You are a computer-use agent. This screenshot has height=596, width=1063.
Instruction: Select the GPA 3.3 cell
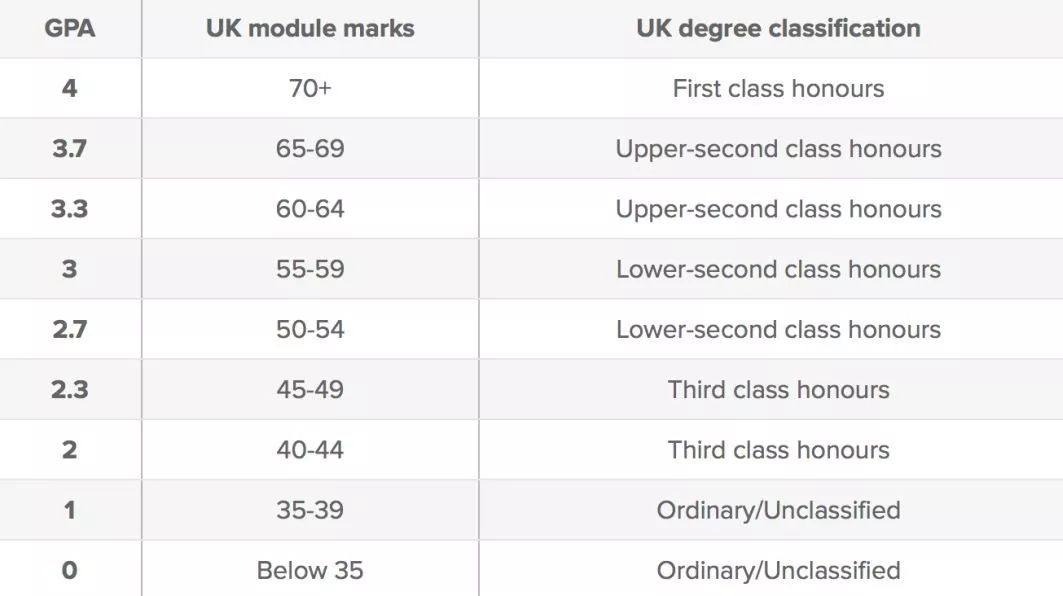tap(70, 209)
